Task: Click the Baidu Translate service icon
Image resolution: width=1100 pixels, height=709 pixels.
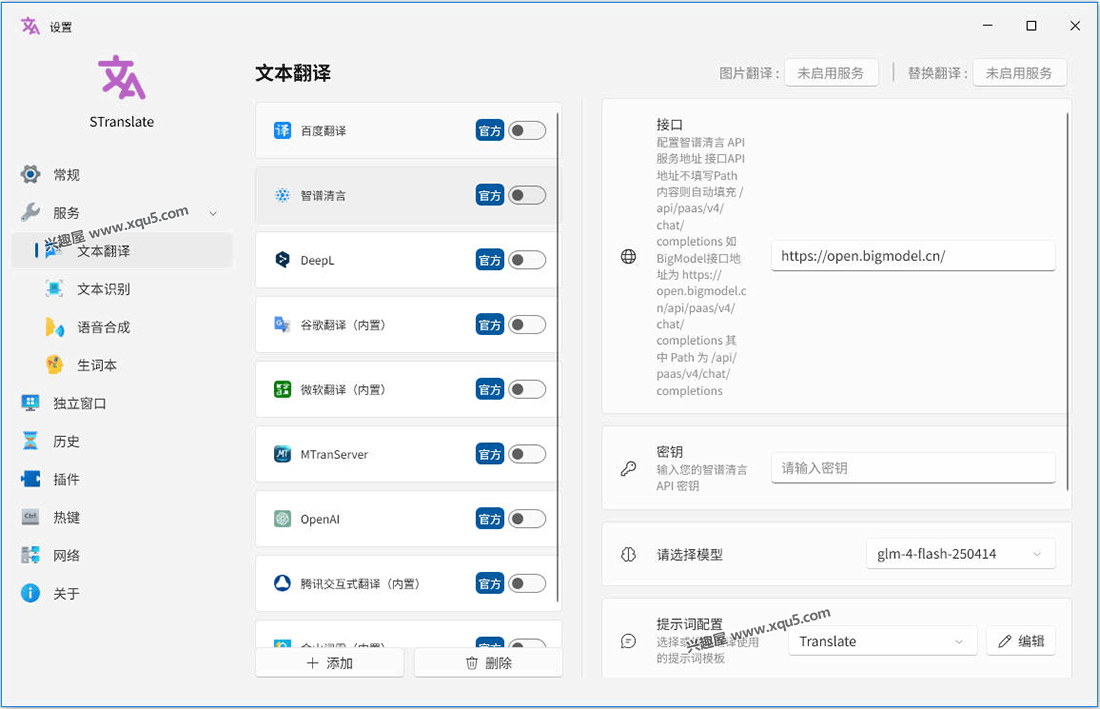Action: tap(282, 131)
